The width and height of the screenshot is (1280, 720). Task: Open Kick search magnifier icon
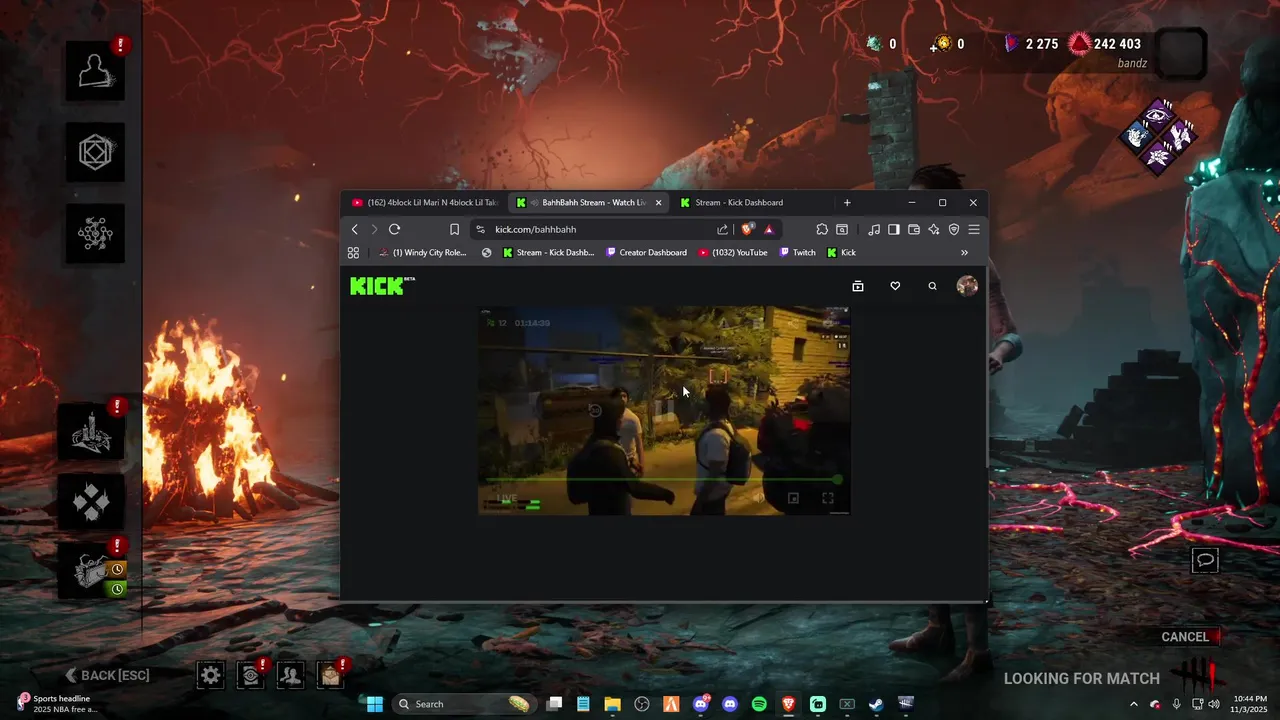(x=932, y=286)
